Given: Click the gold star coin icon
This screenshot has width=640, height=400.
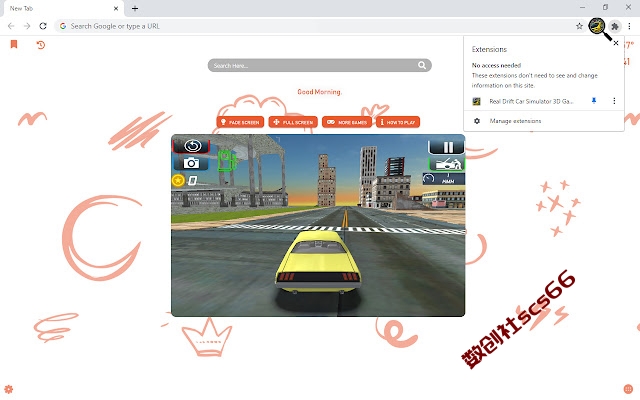Looking at the screenshot, I should click(x=178, y=180).
